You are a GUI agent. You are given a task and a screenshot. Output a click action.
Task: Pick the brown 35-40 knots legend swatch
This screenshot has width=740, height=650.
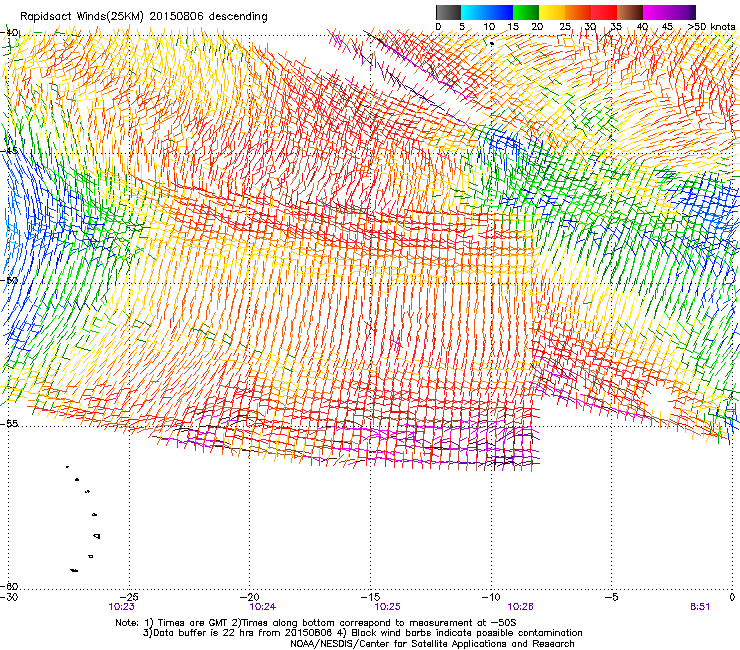[x=630, y=12]
